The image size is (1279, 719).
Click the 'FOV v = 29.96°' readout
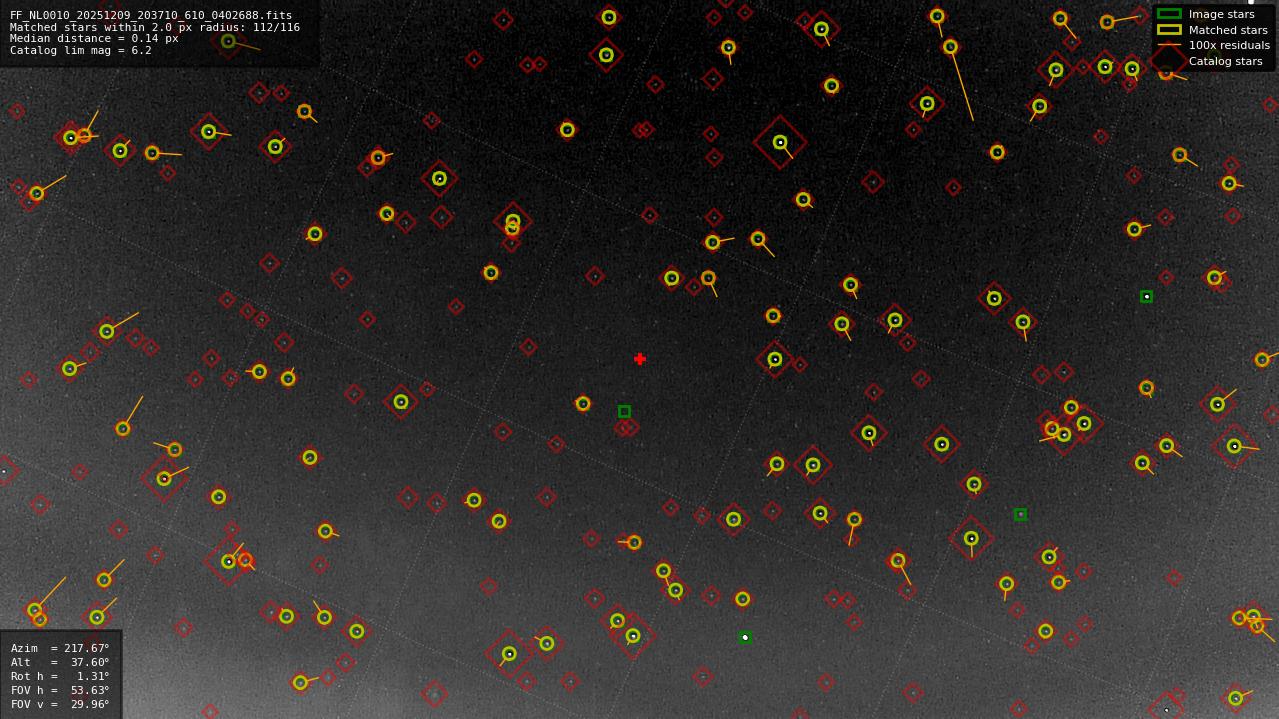tap(60, 705)
